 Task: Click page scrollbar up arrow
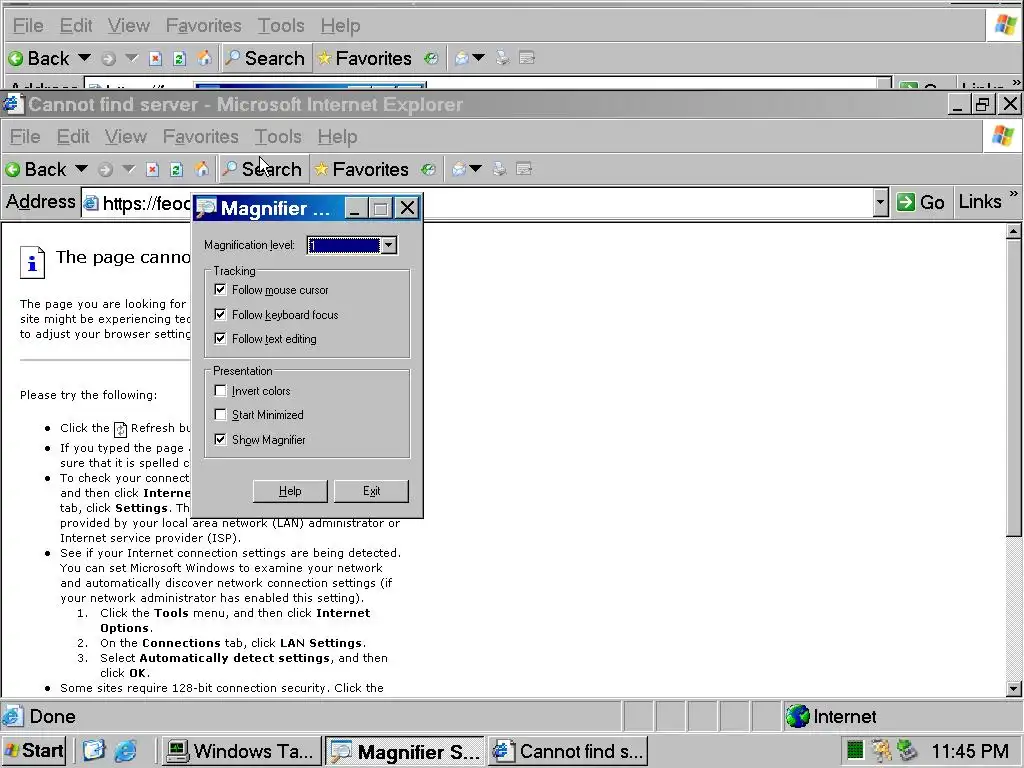coord(1014,231)
